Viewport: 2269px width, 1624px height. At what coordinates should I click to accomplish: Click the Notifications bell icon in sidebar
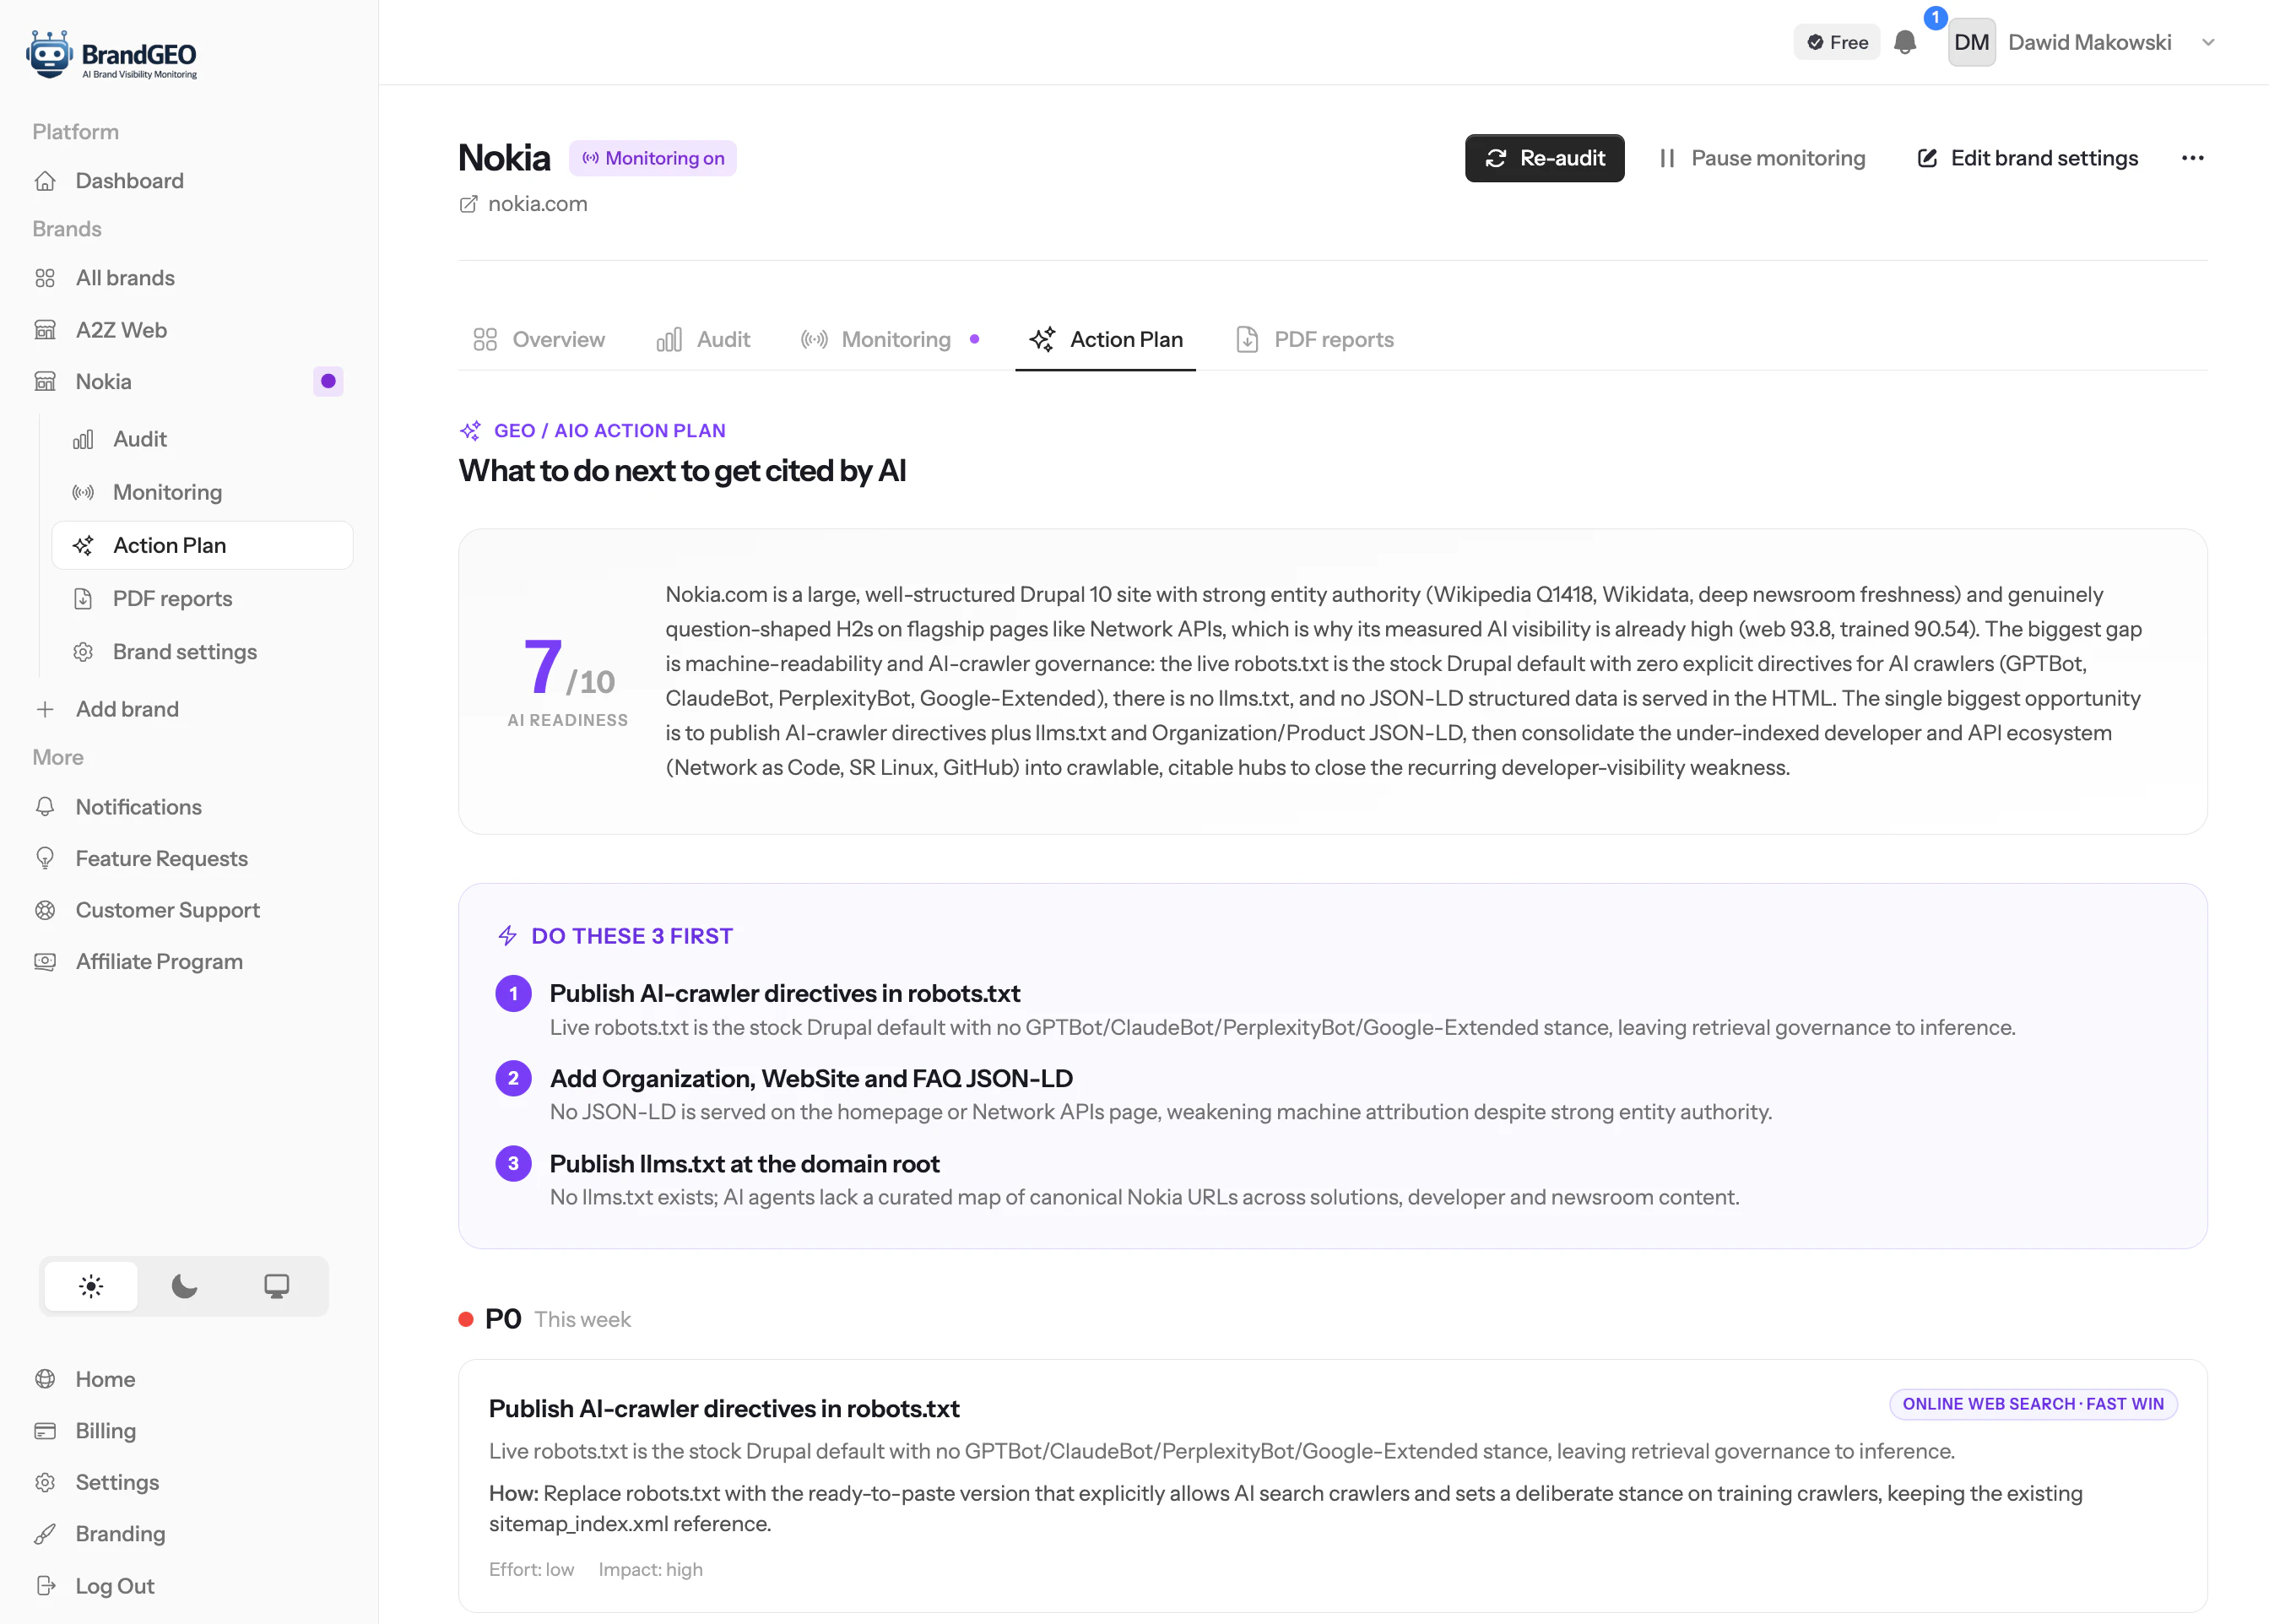pos(45,807)
